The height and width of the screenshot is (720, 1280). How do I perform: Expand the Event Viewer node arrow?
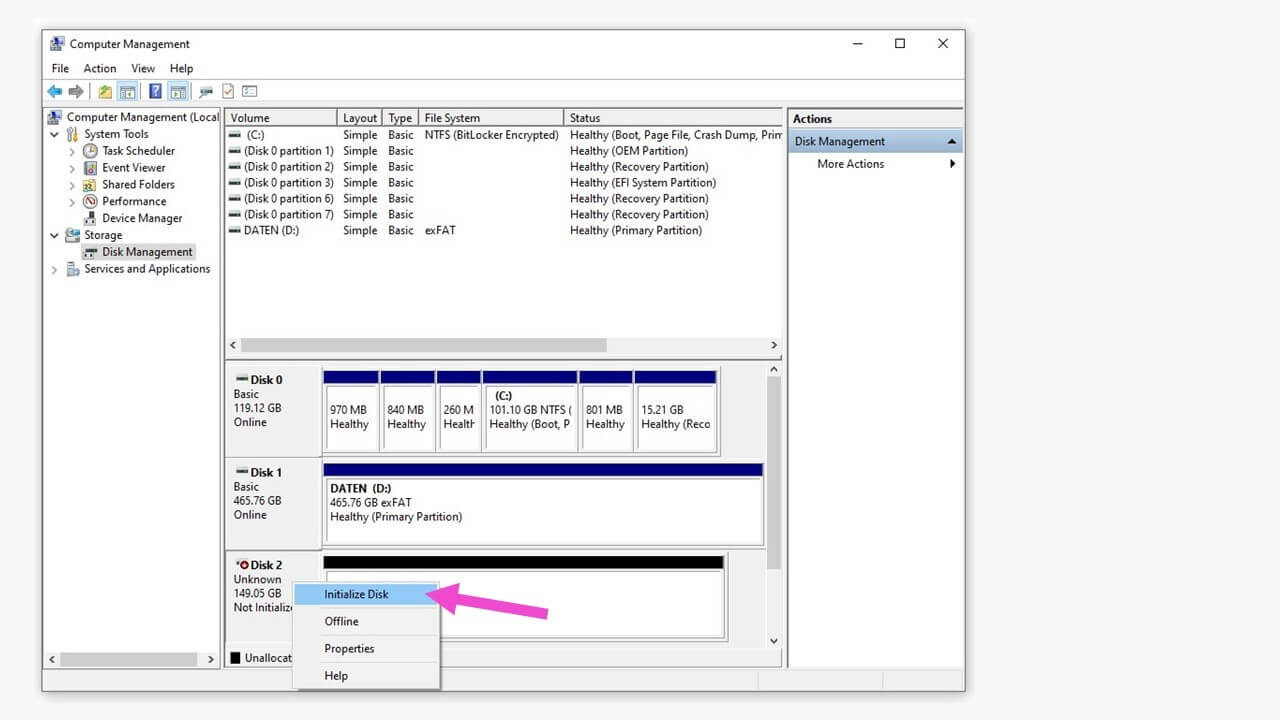[72, 168]
